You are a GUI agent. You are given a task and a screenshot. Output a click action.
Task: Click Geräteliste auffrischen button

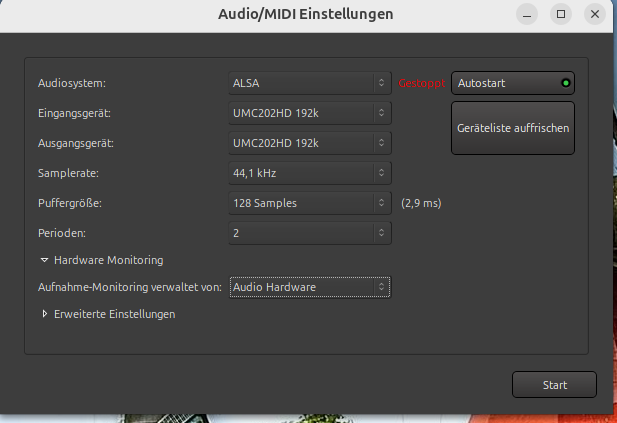tap(513, 128)
